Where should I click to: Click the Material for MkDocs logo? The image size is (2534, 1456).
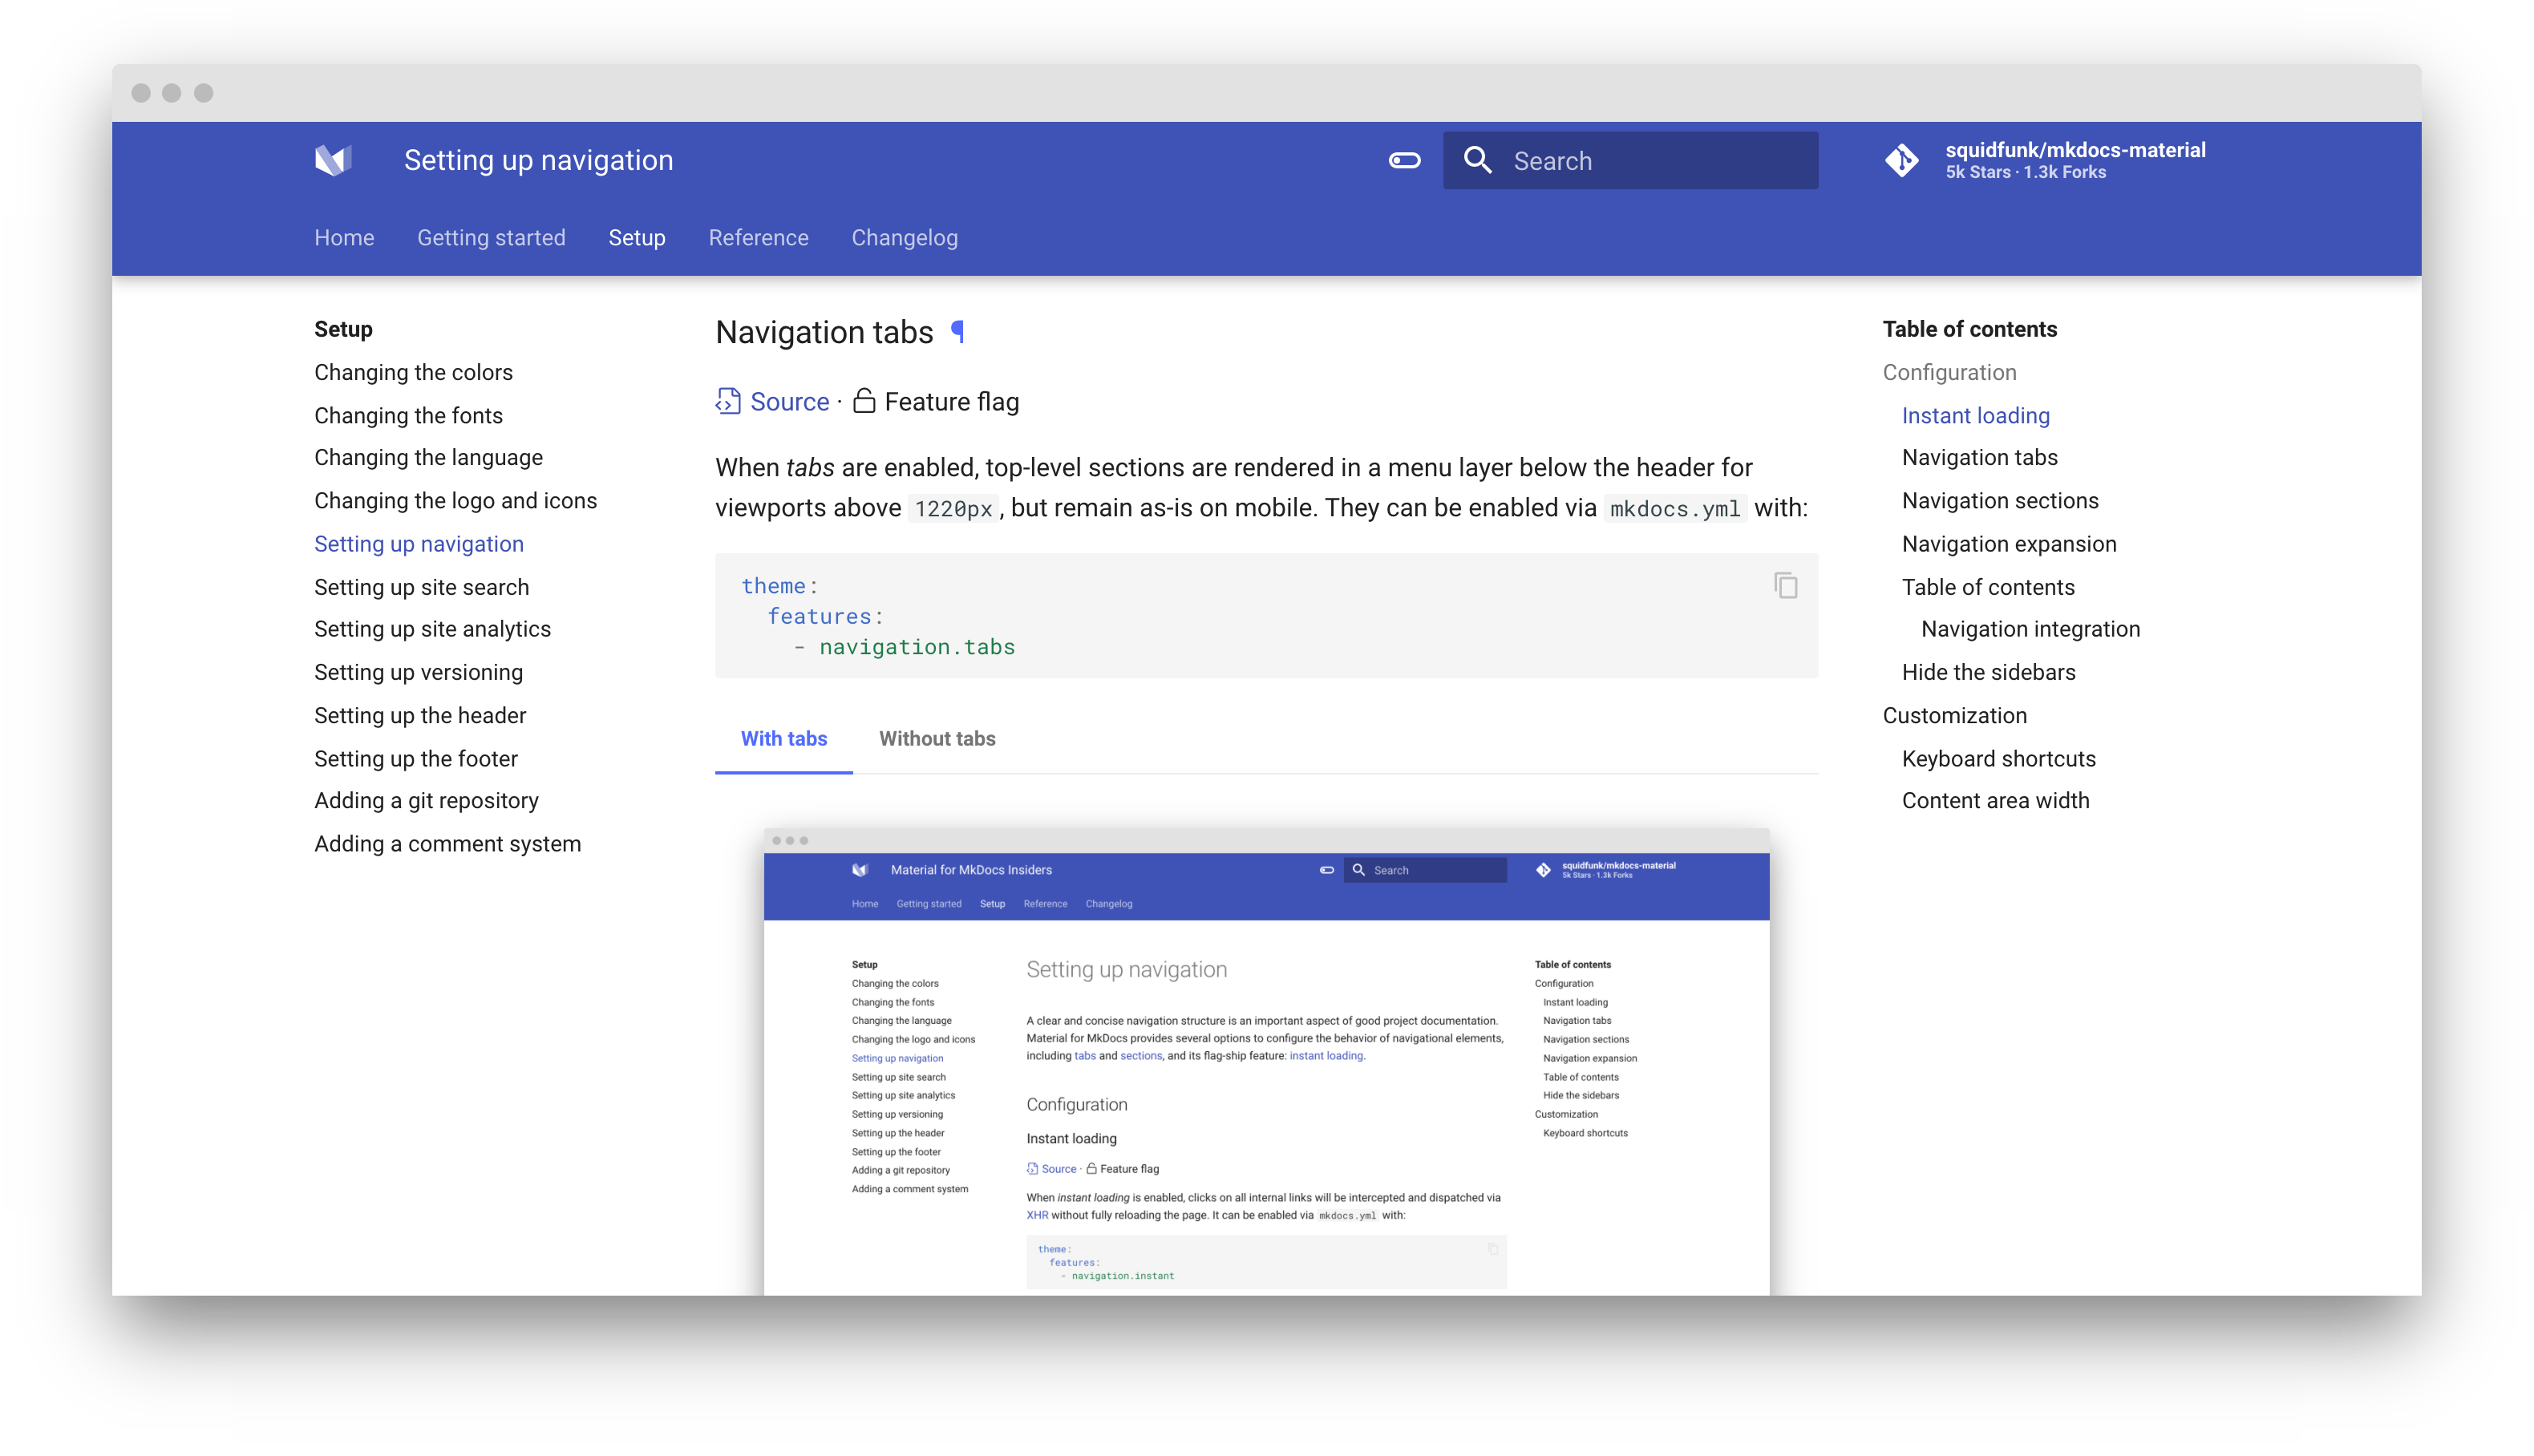click(x=333, y=160)
